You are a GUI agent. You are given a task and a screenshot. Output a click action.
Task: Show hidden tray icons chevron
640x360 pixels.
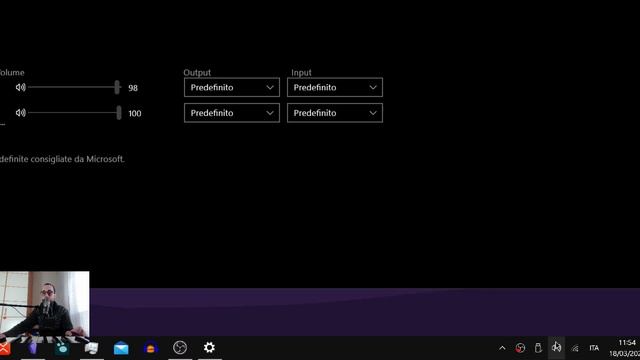[502, 348]
